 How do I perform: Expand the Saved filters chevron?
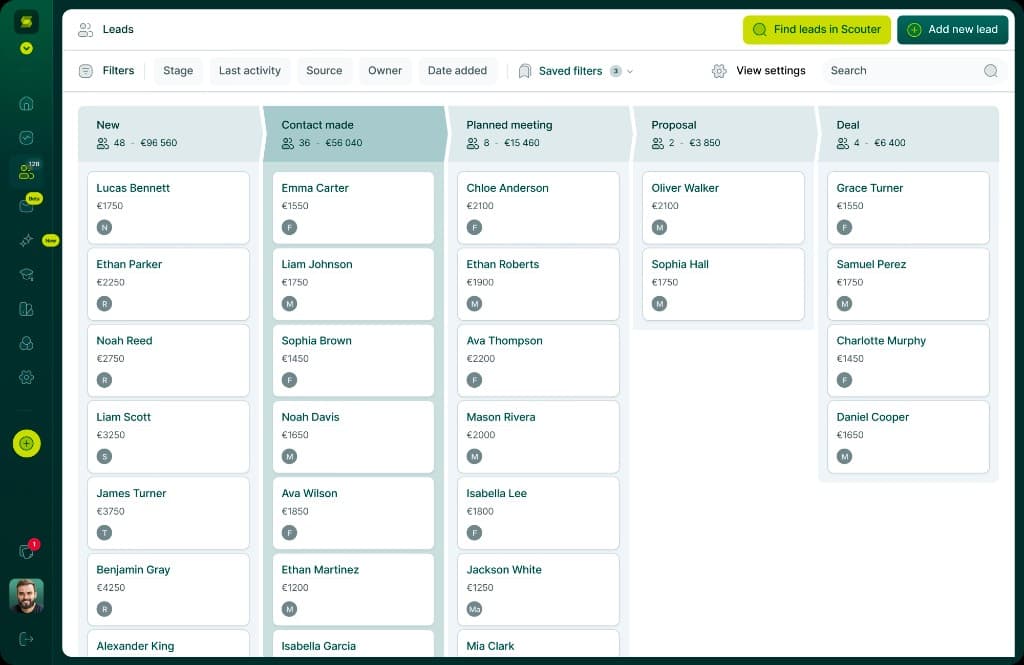pos(630,71)
